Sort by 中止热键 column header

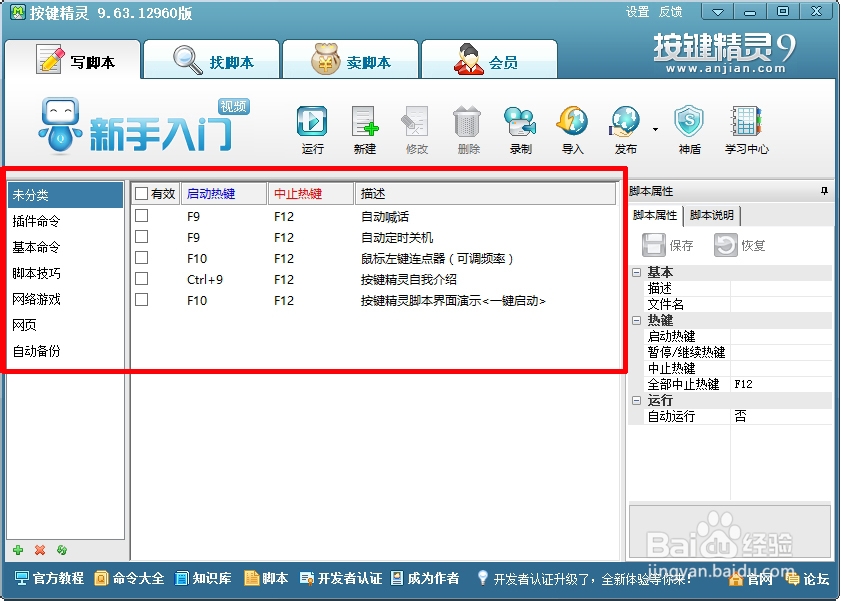click(311, 194)
